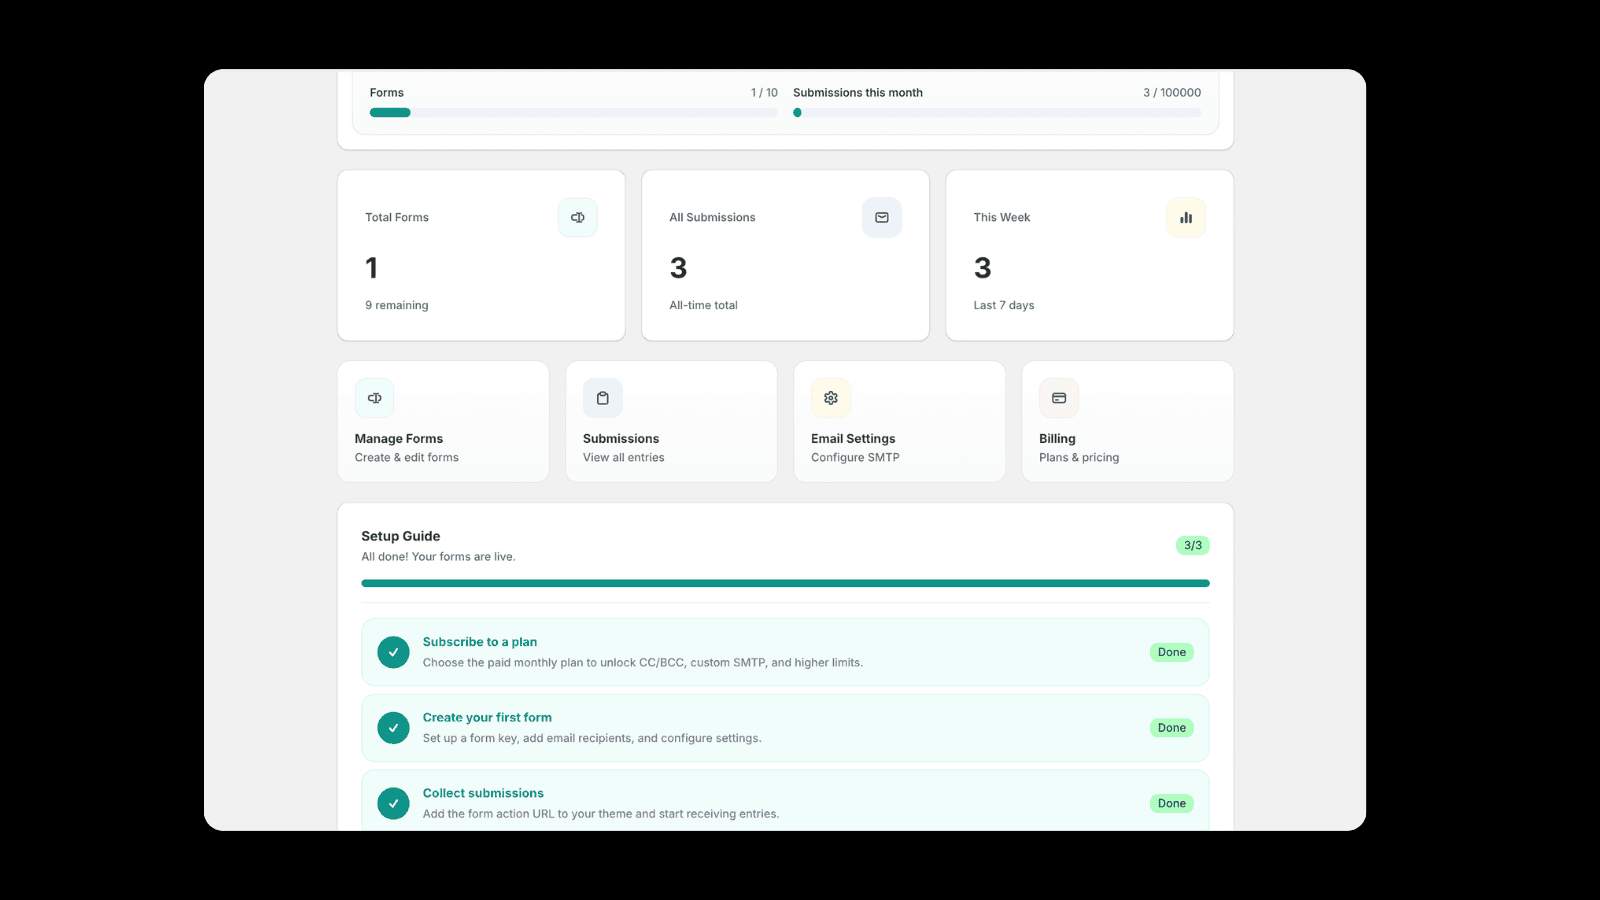The height and width of the screenshot is (900, 1600).
Task: Click the Total Forms megaphone icon
Action: point(578,217)
